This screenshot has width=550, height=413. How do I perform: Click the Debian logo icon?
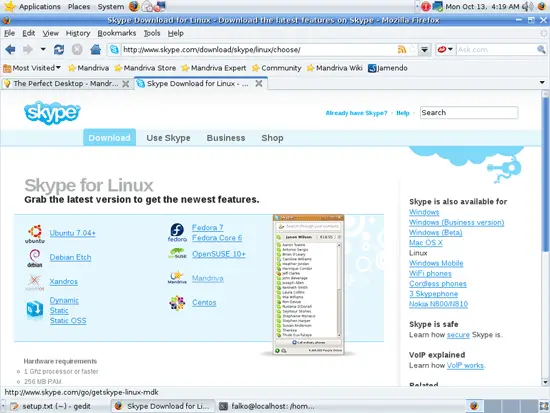coord(35,258)
